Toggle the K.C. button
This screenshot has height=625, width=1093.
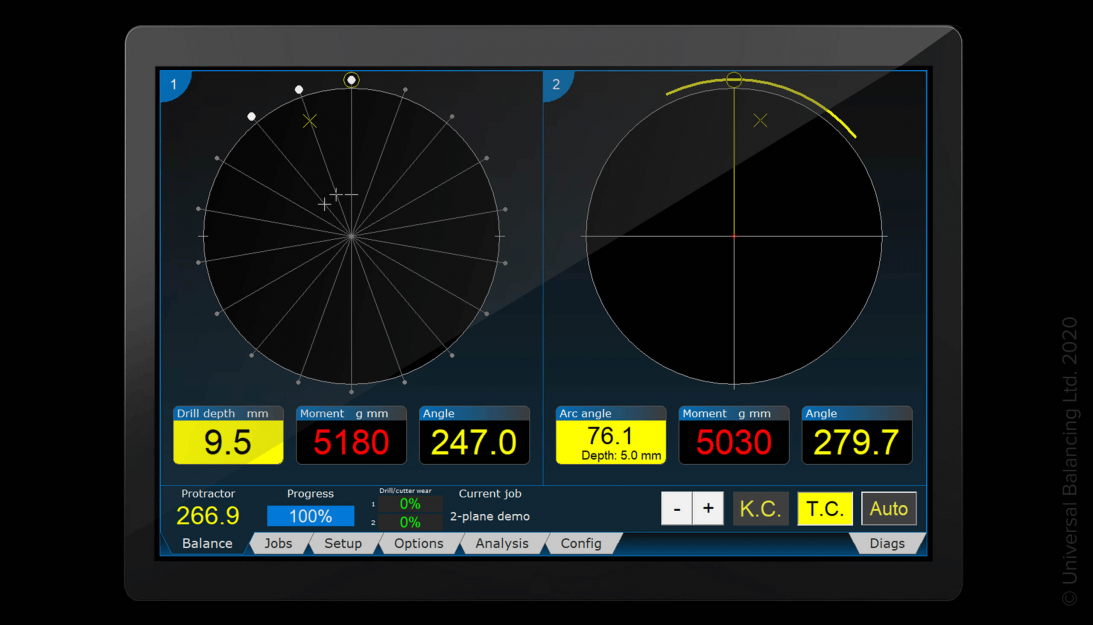click(x=760, y=509)
